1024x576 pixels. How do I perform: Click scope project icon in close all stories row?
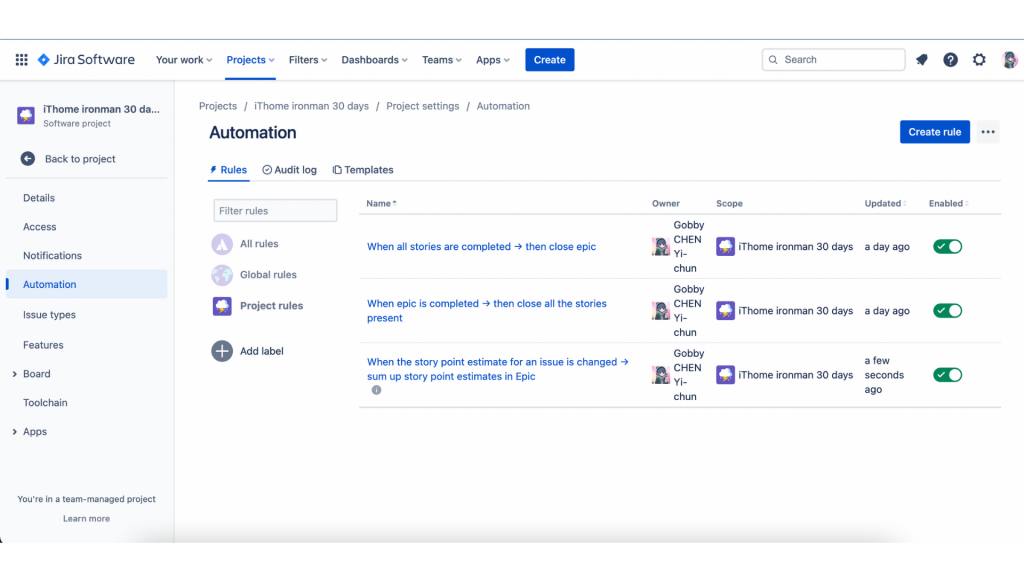725,310
